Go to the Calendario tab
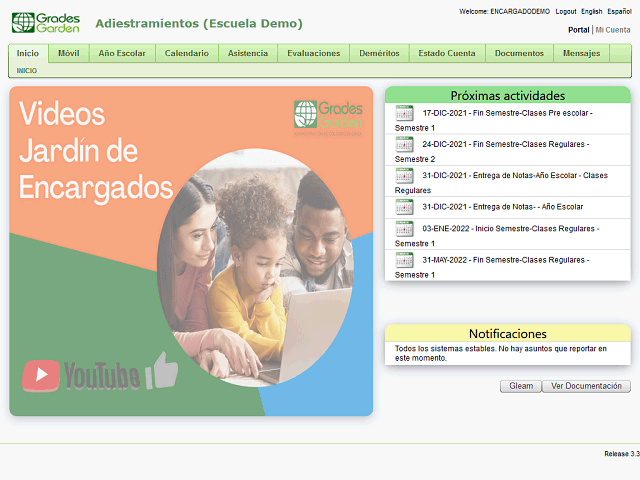This screenshot has height=480, width=640. pyautogui.click(x=187, y=53)
